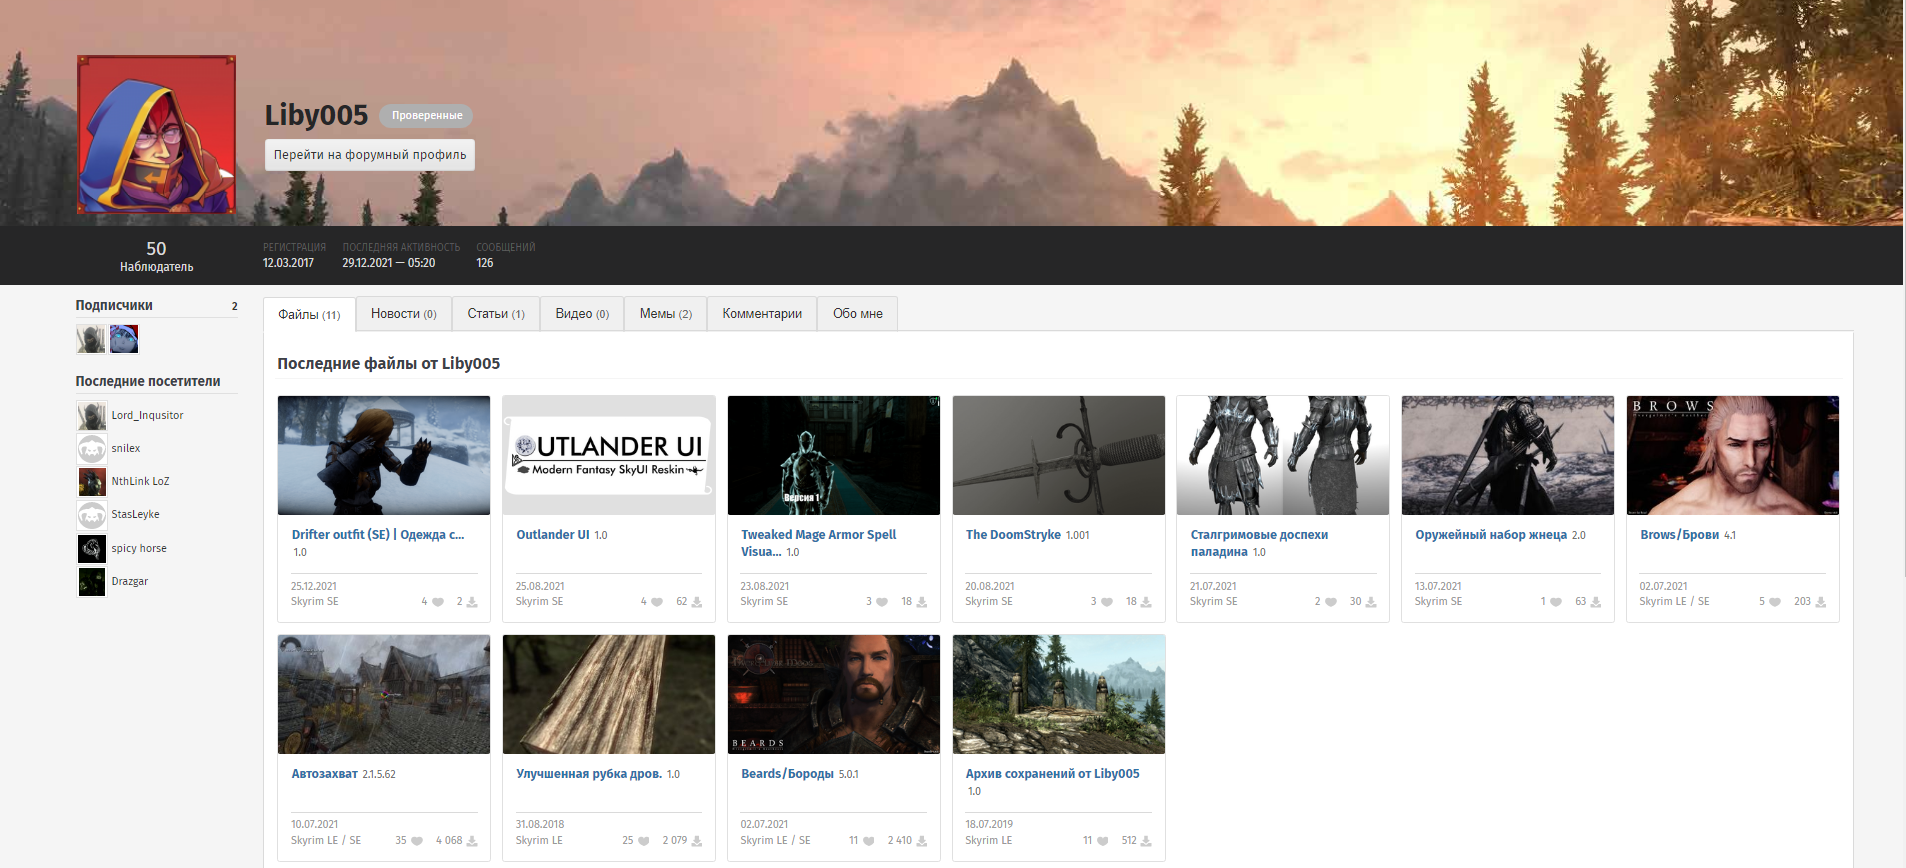Open the Улучшенная рубка дров log thumbnail

609,694
